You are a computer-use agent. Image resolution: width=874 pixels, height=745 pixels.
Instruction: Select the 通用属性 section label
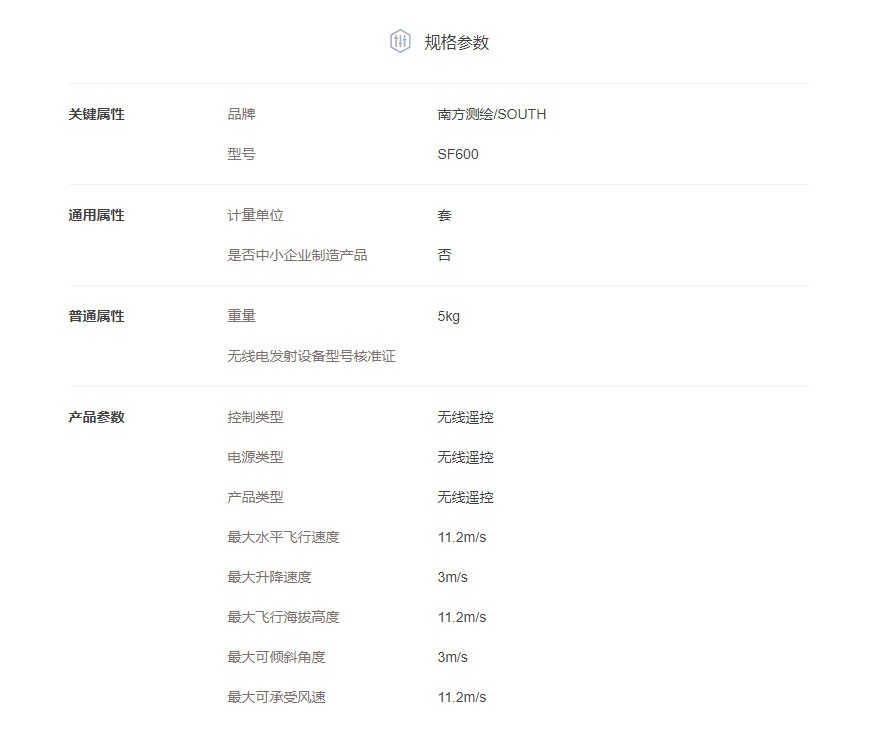pos(96,215)
